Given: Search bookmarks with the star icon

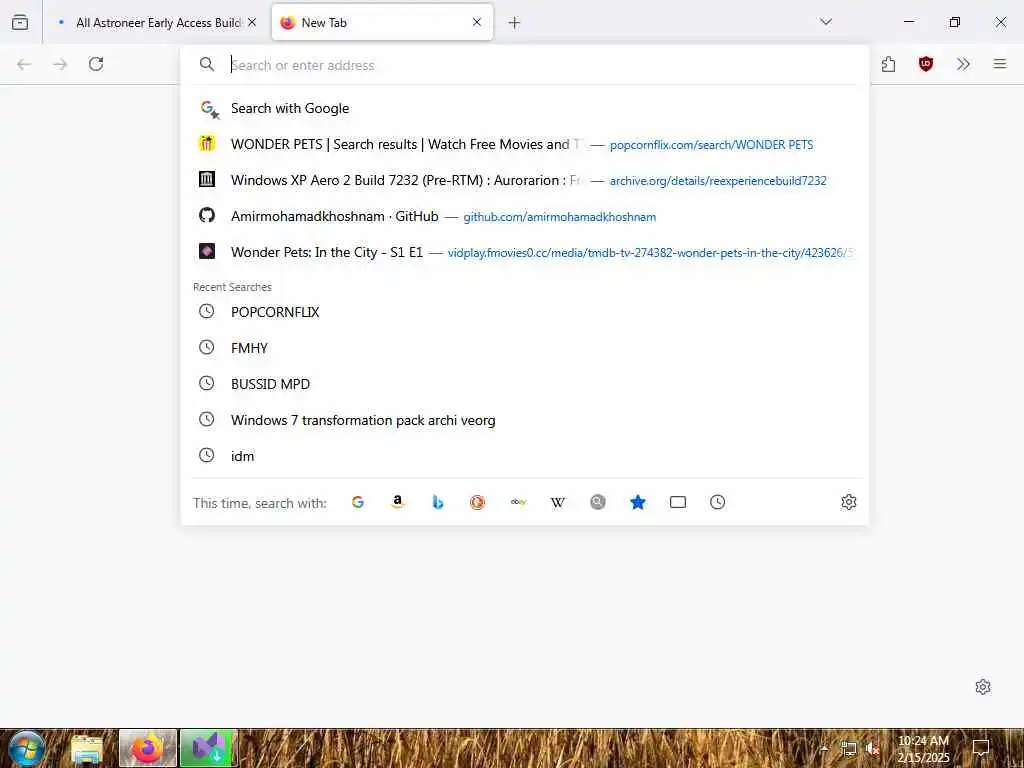Looking at the screenshot, I should 638,502.
